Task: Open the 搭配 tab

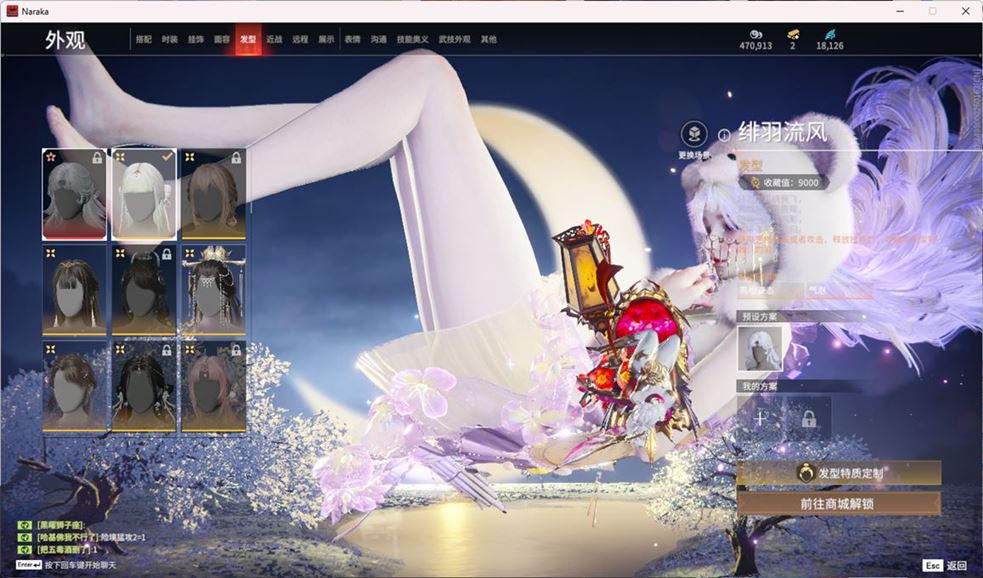Action: 144,39
